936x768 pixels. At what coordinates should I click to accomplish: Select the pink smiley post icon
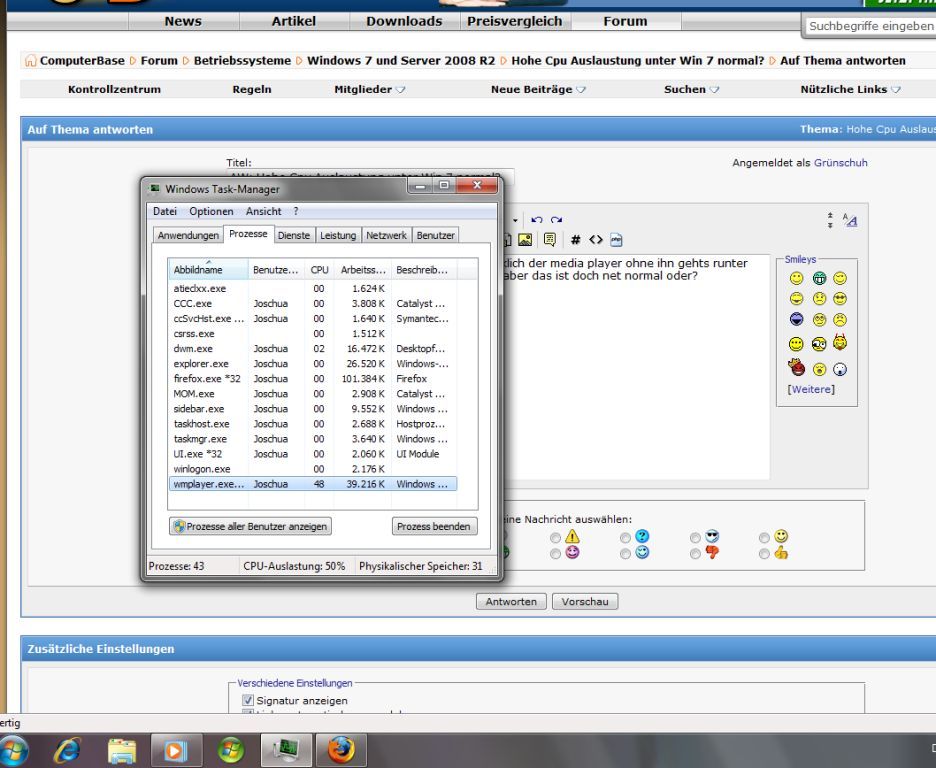[572, 553]
